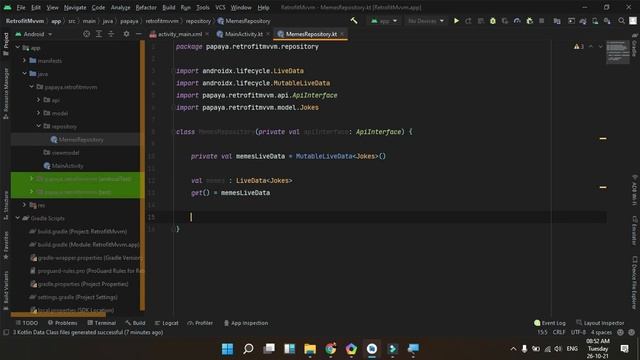
Task: Open Layout Inspector
Action: click(600, 323)
